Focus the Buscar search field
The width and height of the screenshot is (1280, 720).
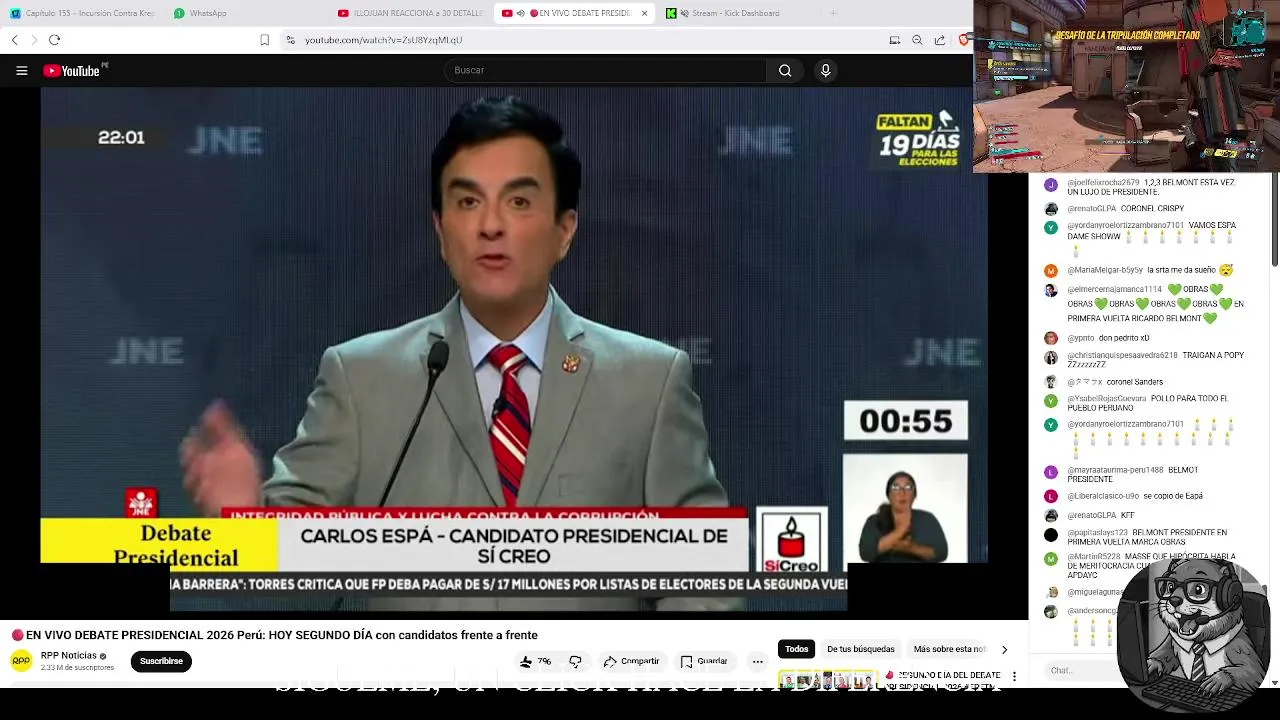pos(605,70)
